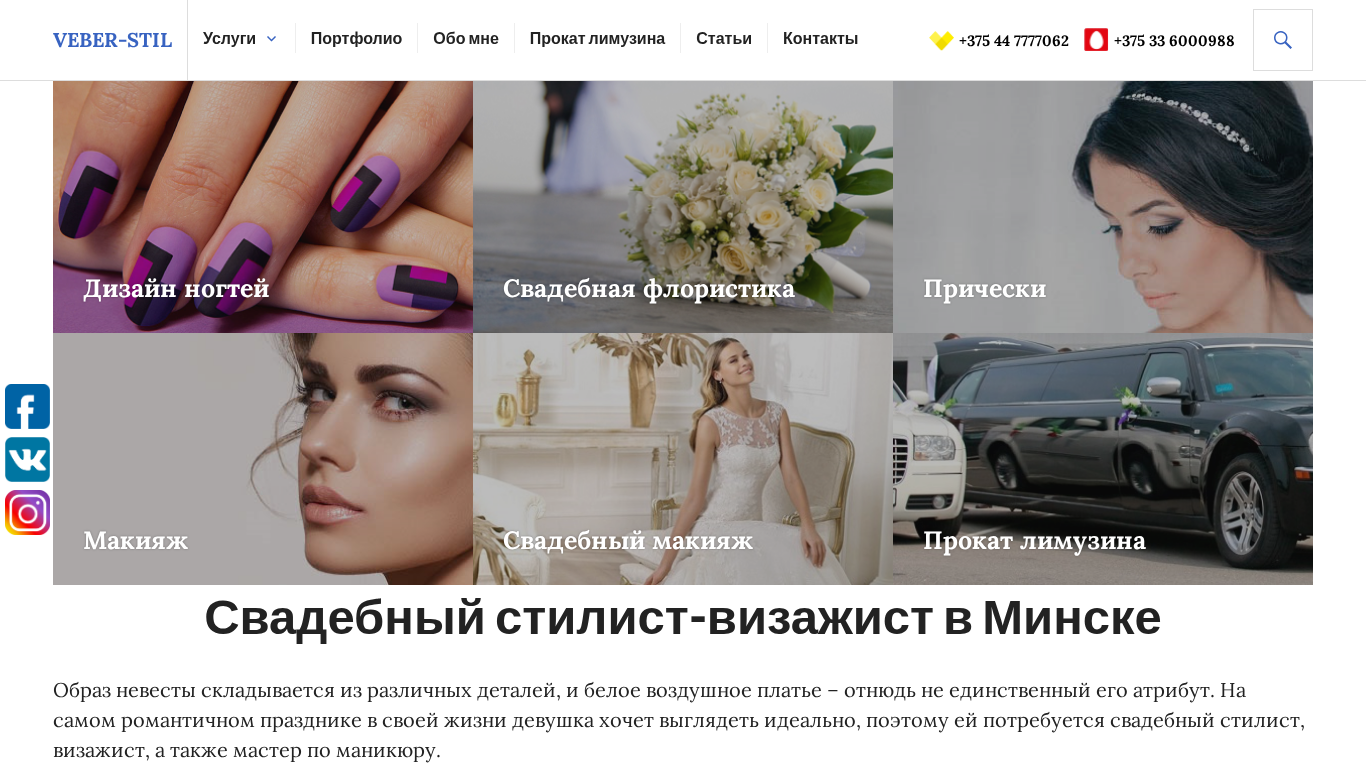Expand the Услуги dropdown chevron
The width and height of the screenshot is (1366, 768).
271,39
